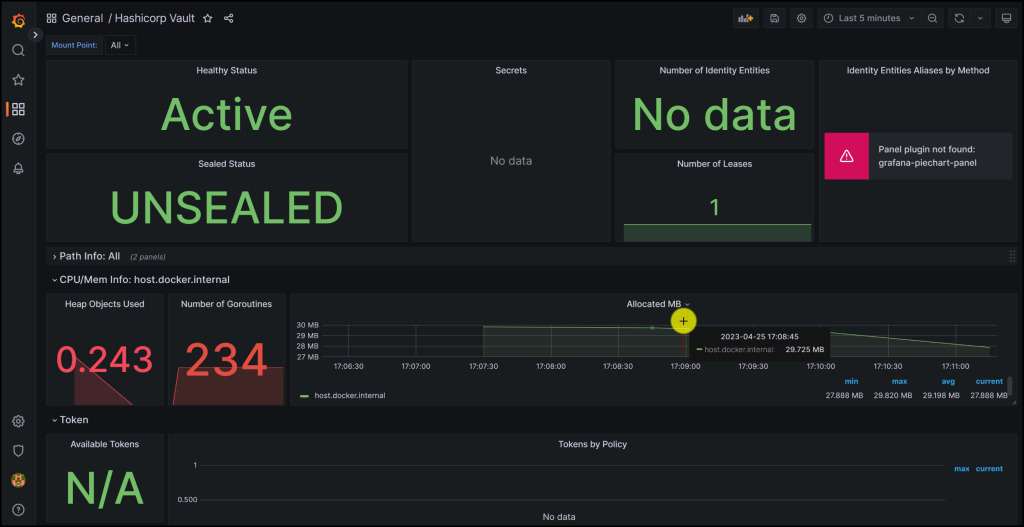
Task: Open Help question mark icon
Action: pos(18,510)
